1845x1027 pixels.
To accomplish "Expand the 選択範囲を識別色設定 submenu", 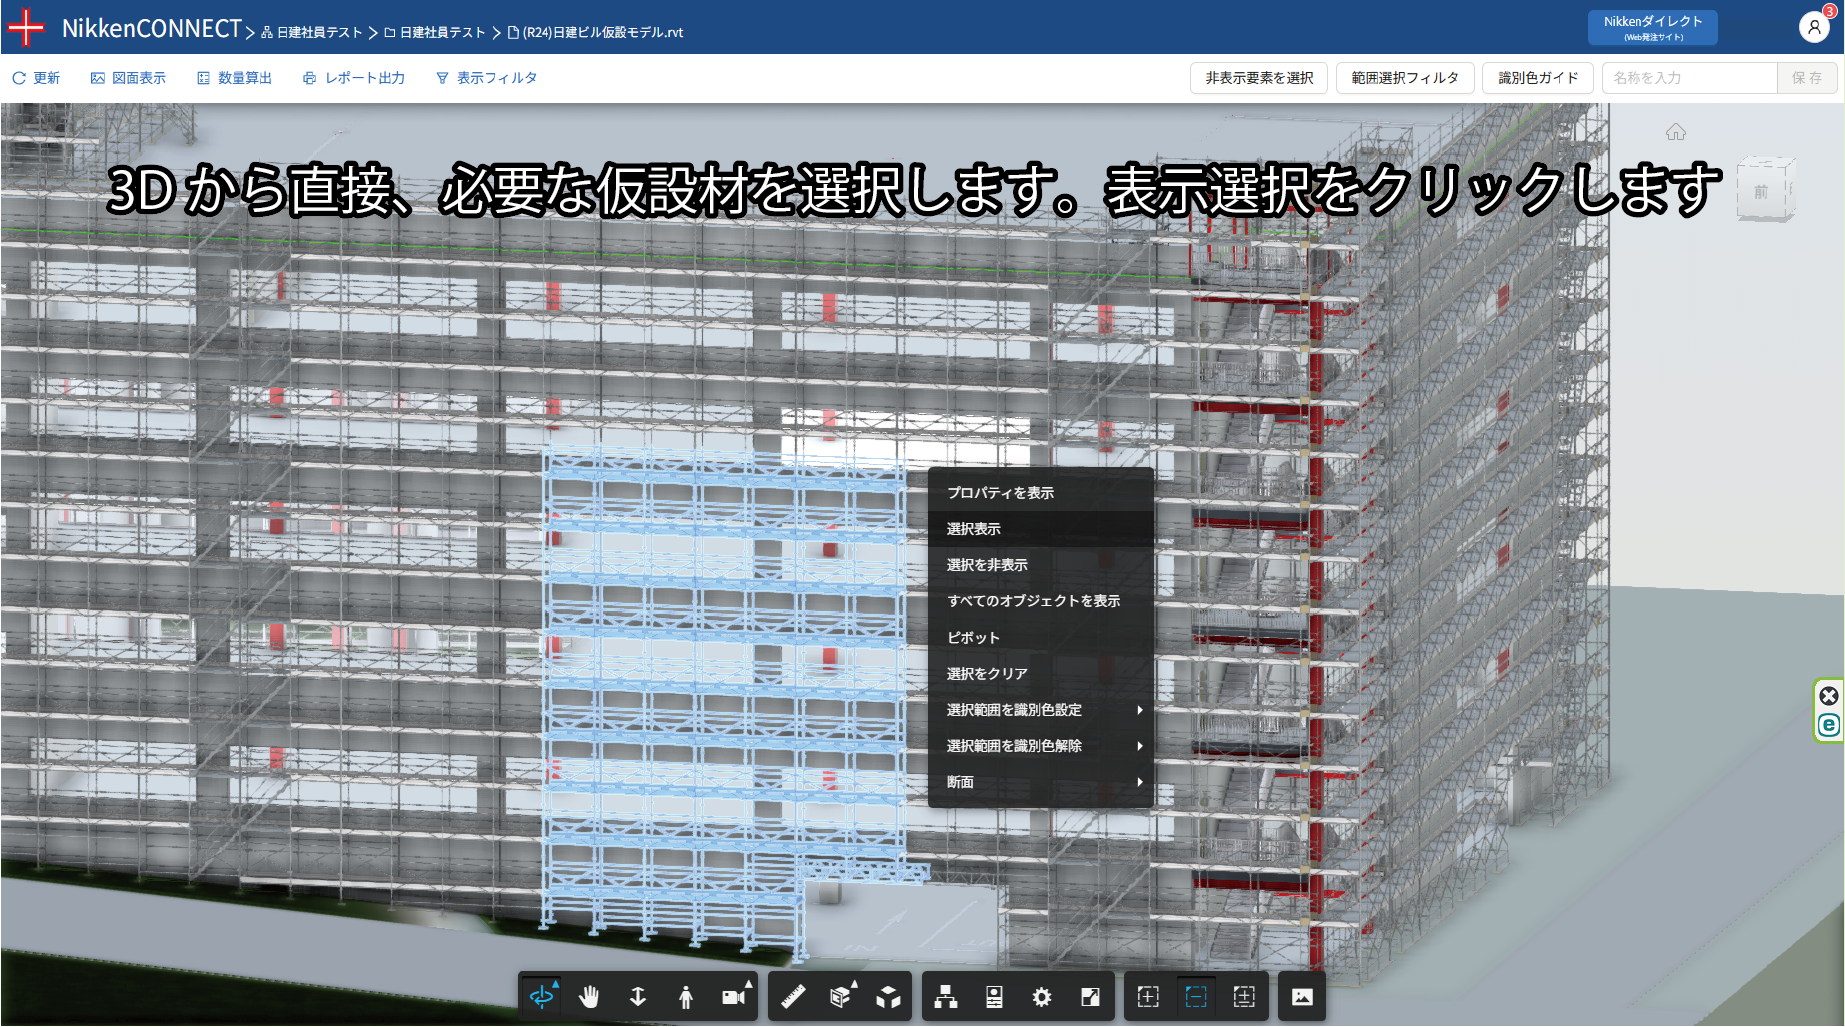I will pos(1041,710).
